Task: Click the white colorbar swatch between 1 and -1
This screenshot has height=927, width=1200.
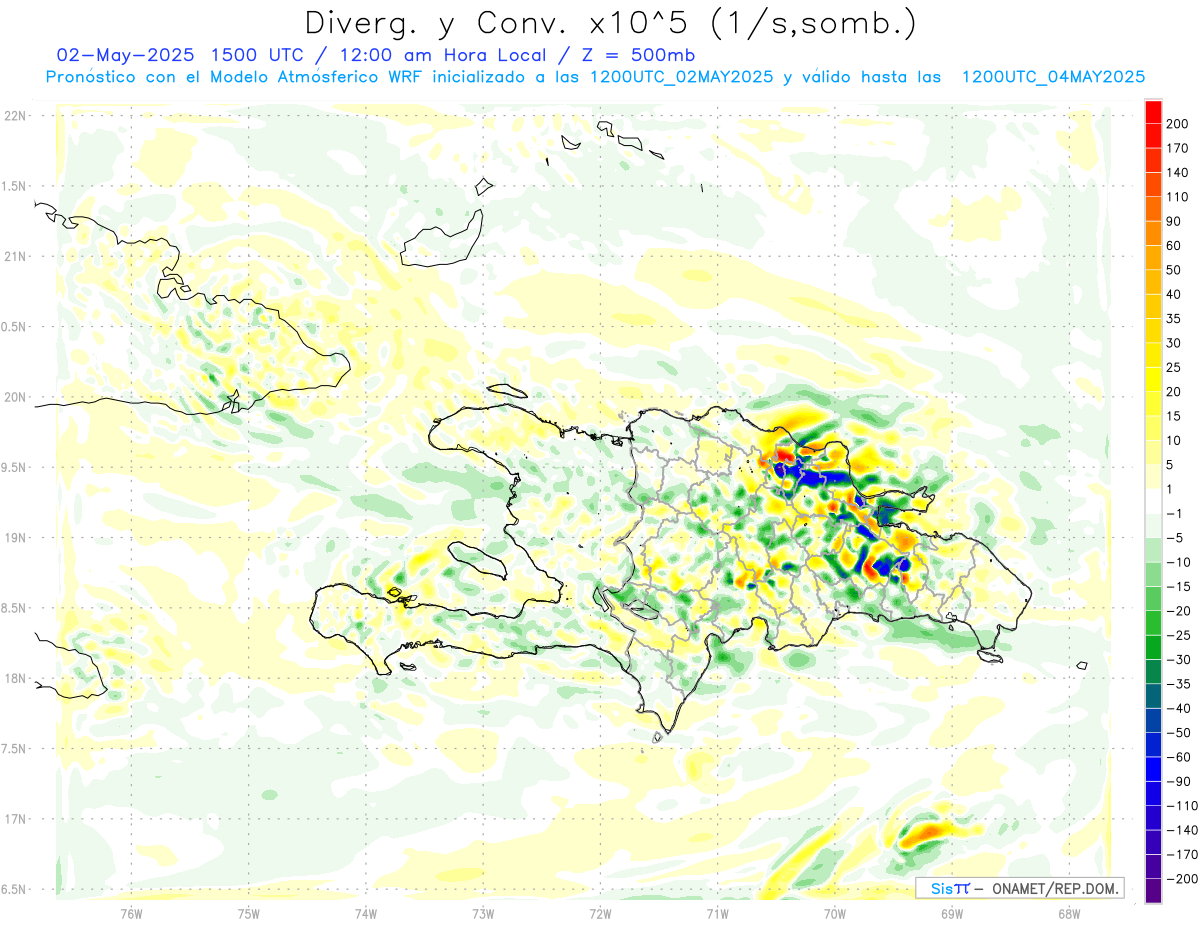Action: (x=1153, y=501)
